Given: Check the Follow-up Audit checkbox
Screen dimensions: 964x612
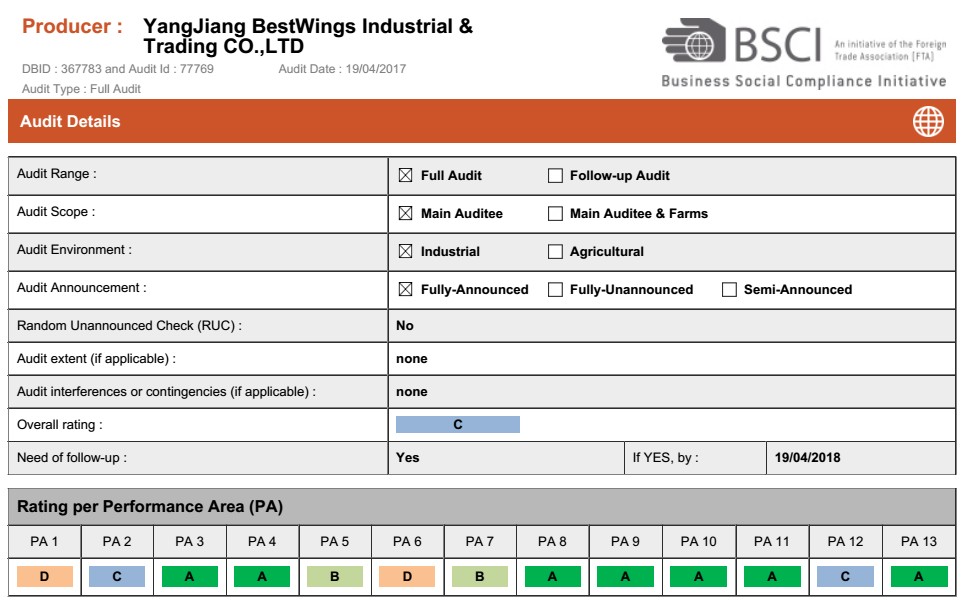Looking at the screenshot, I should point(555,176).
